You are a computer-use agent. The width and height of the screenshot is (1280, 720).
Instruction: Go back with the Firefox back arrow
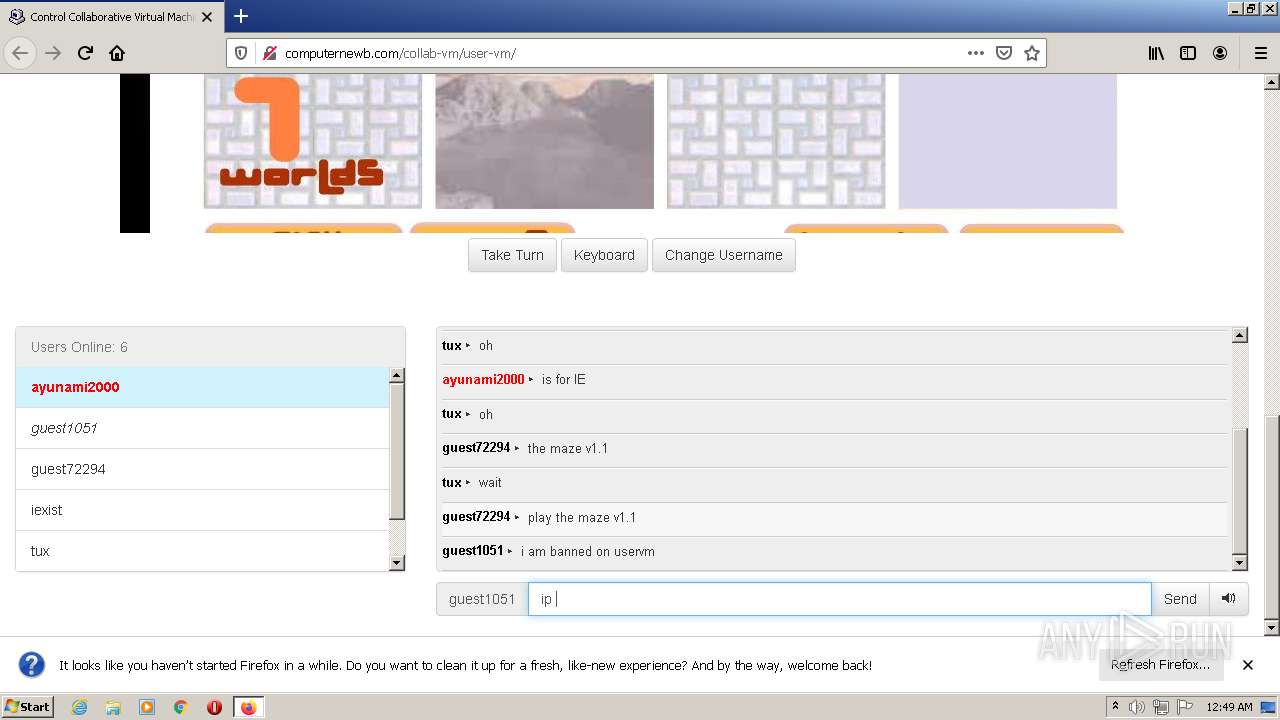click(x=21, y=53)
